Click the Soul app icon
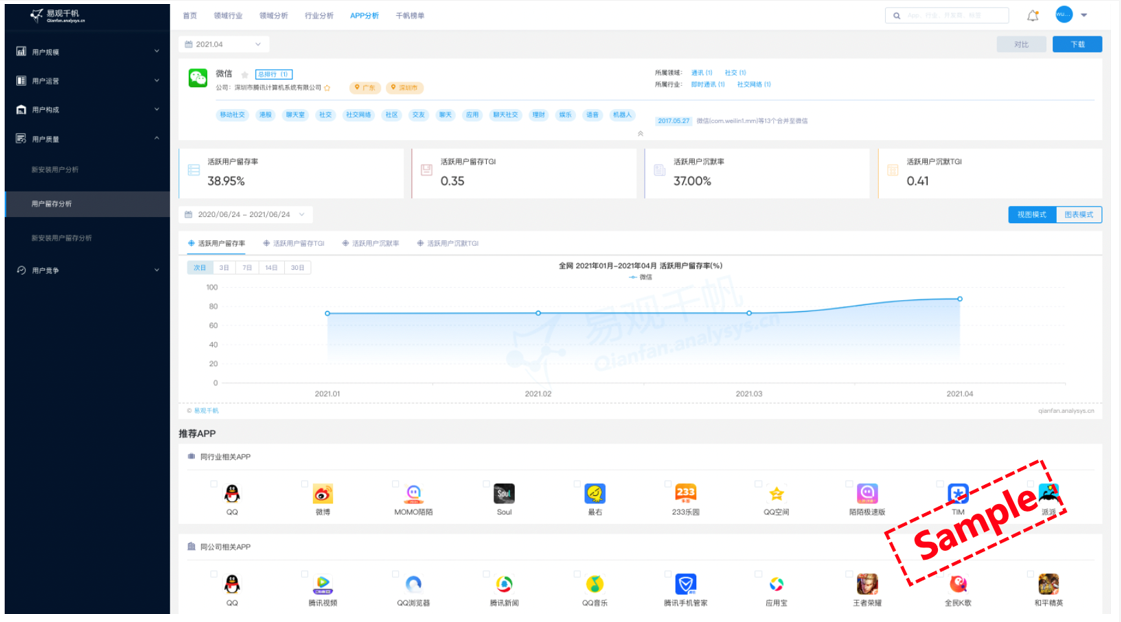This screenshot has height=622, width=1121. (504, 493)
